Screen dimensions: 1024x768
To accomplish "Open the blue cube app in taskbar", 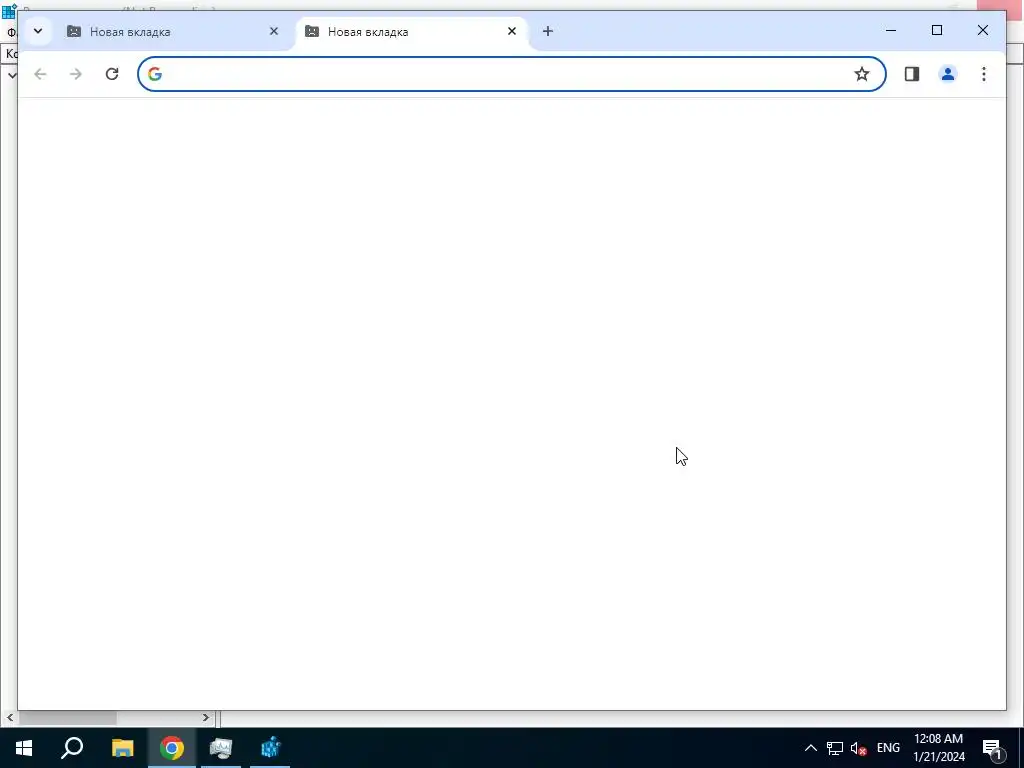I will coord(270,748).
